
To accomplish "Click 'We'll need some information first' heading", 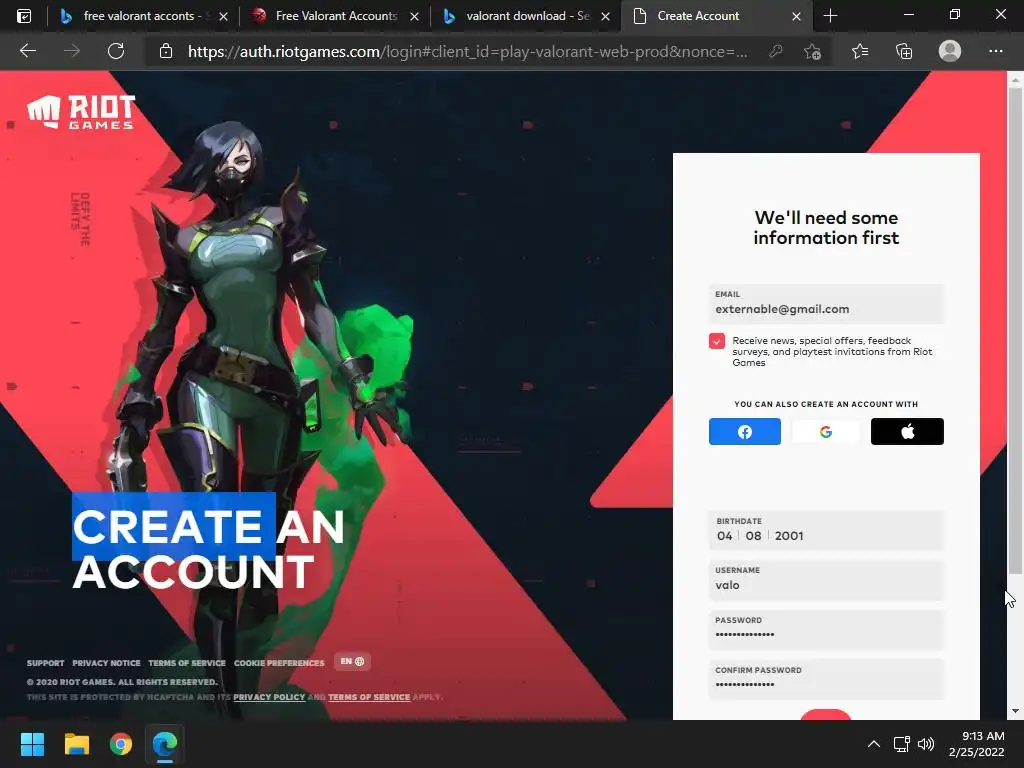I will click(x=826, y=227).
